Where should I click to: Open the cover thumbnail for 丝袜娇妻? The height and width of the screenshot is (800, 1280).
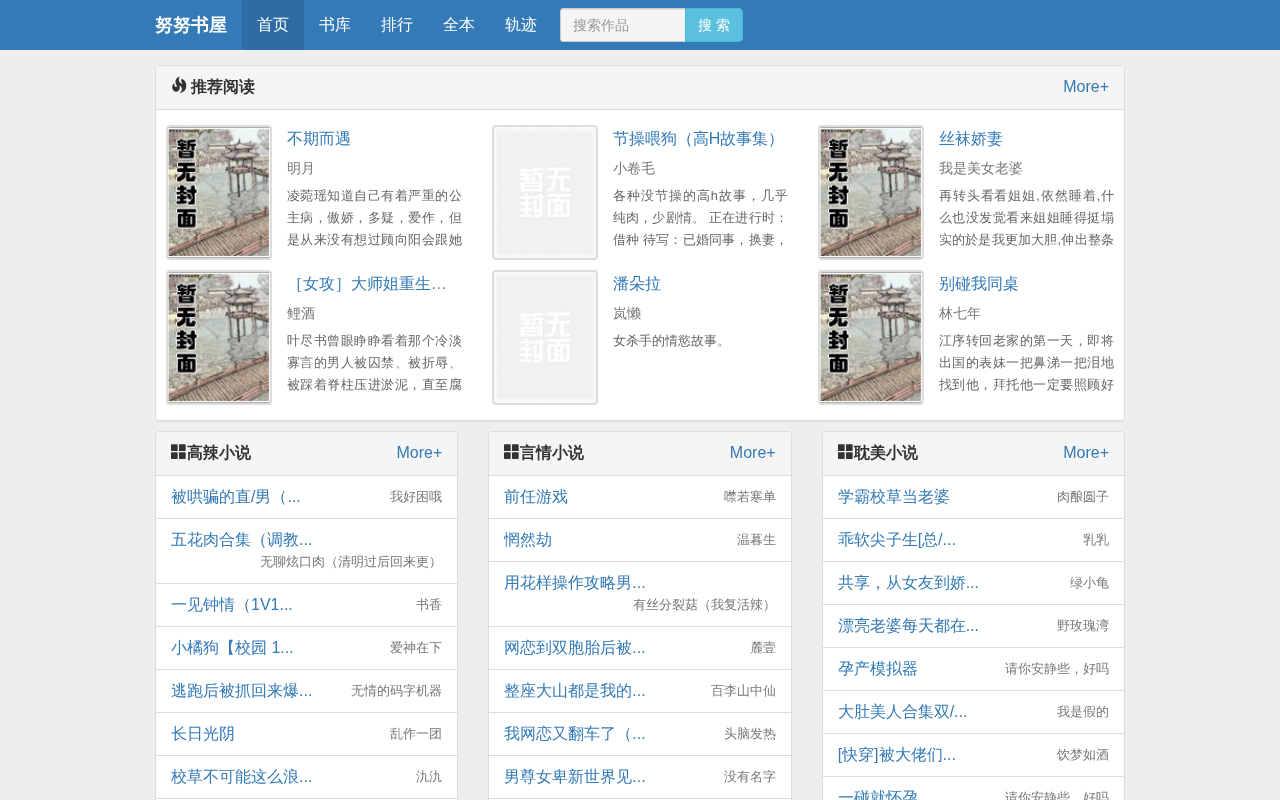coord(871,192)
